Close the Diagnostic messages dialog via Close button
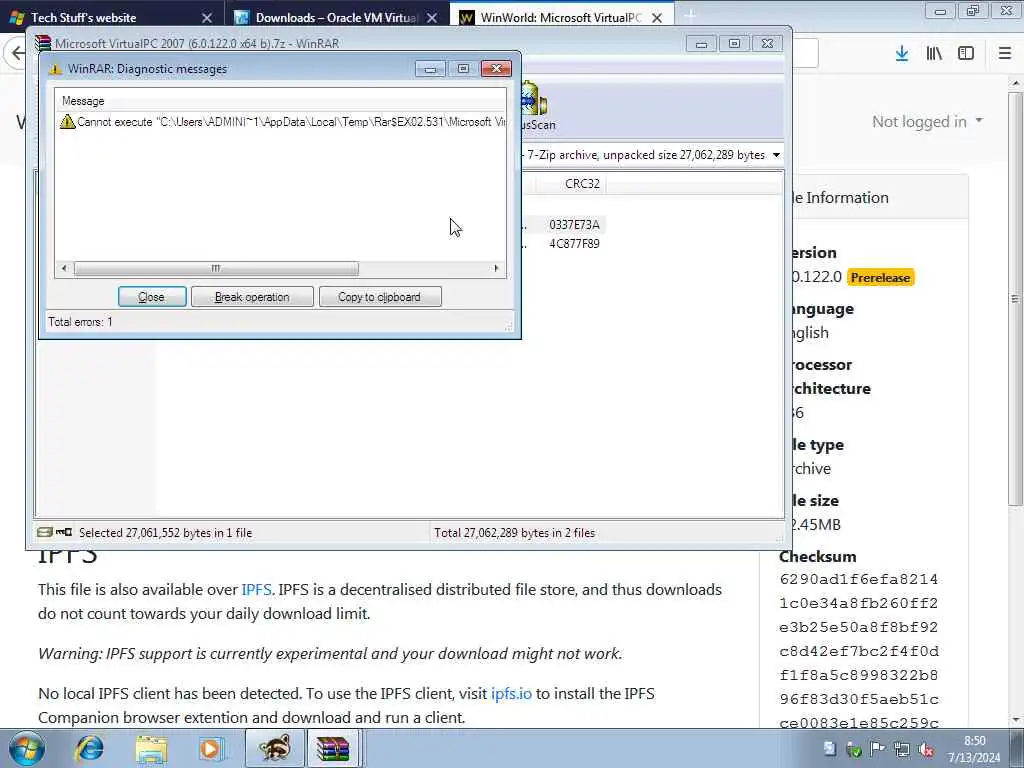This screenshot has width=1024, height=768. pyautogui.click(x=152, y=297)
